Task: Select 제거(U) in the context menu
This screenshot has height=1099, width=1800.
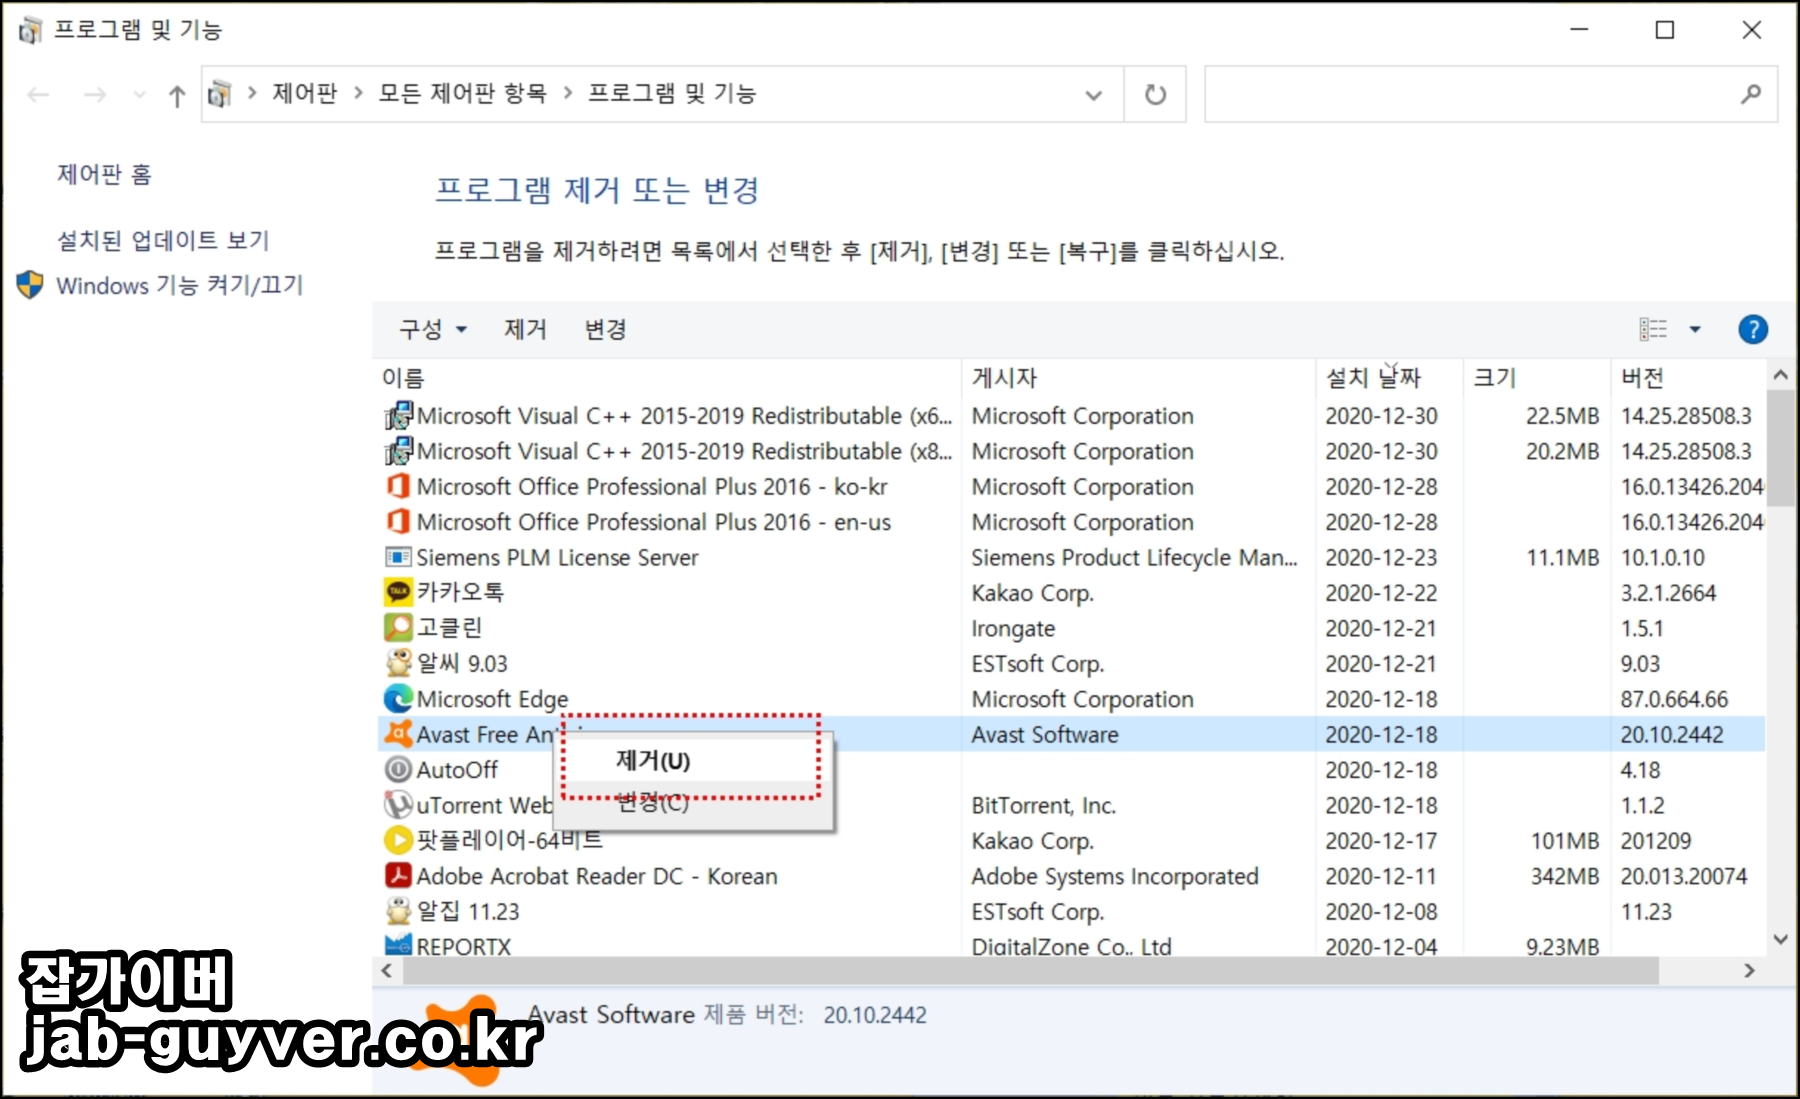Action: click(x=692, y=760)
